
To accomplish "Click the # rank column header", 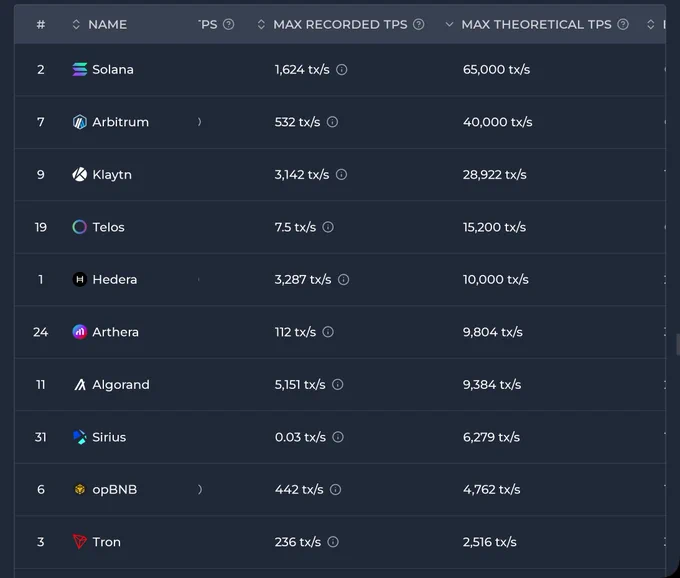I will (x=41, y=24).
